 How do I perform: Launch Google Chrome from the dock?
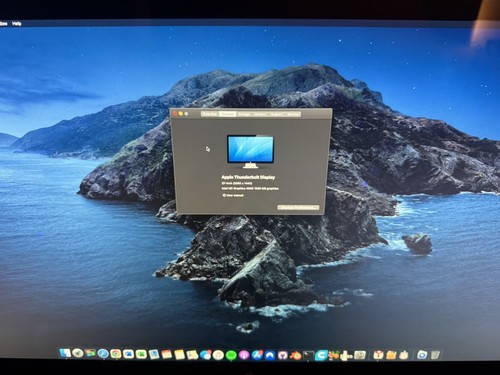pyautogui.click(x=116, y=354)
